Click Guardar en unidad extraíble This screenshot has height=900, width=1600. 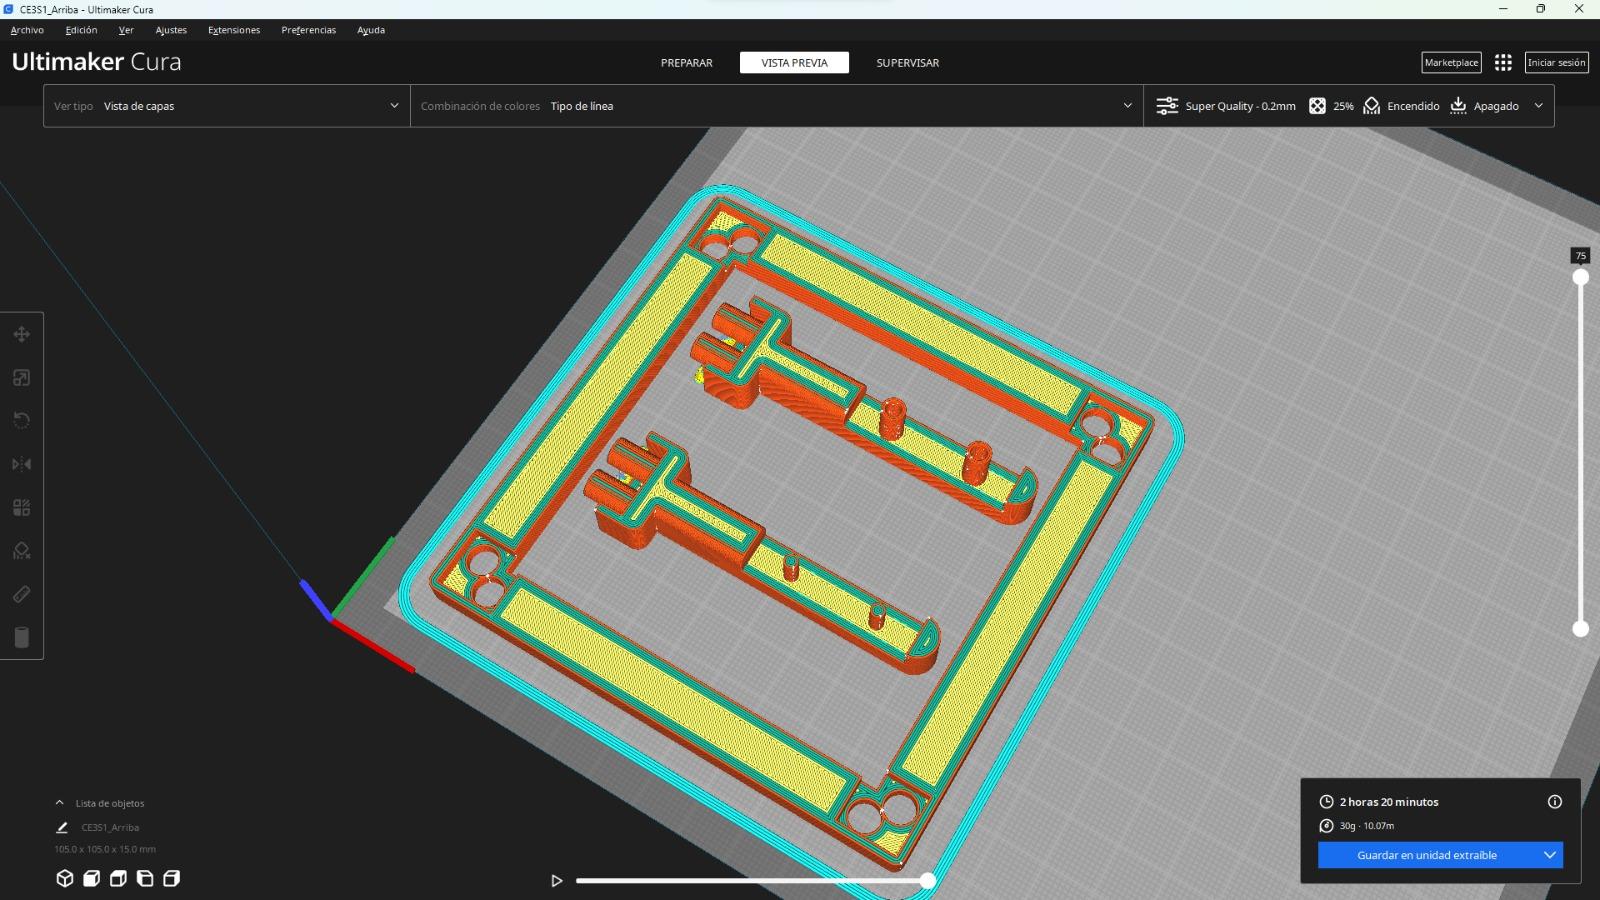(x=1427, y=855)
